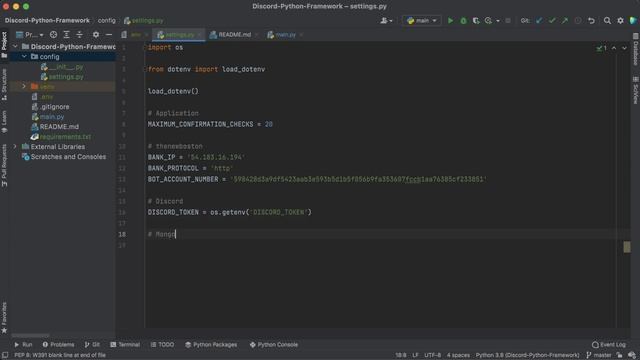Viewport: 640px width, 360px height.
Task: Open the Python Console tool window
Action: pos(273,345)
